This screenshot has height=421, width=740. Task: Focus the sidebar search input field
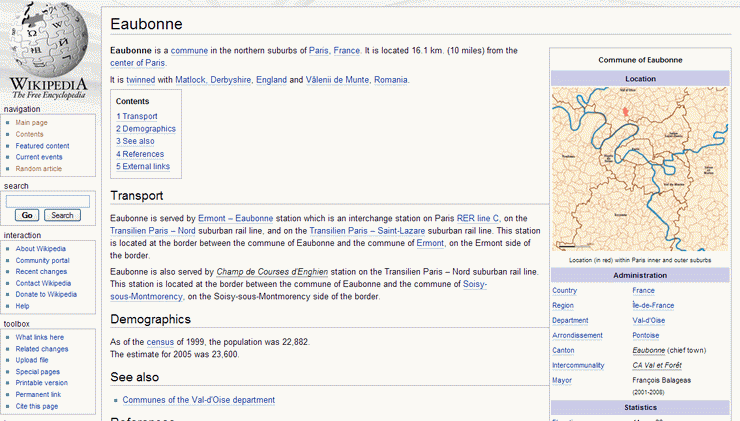48,202
